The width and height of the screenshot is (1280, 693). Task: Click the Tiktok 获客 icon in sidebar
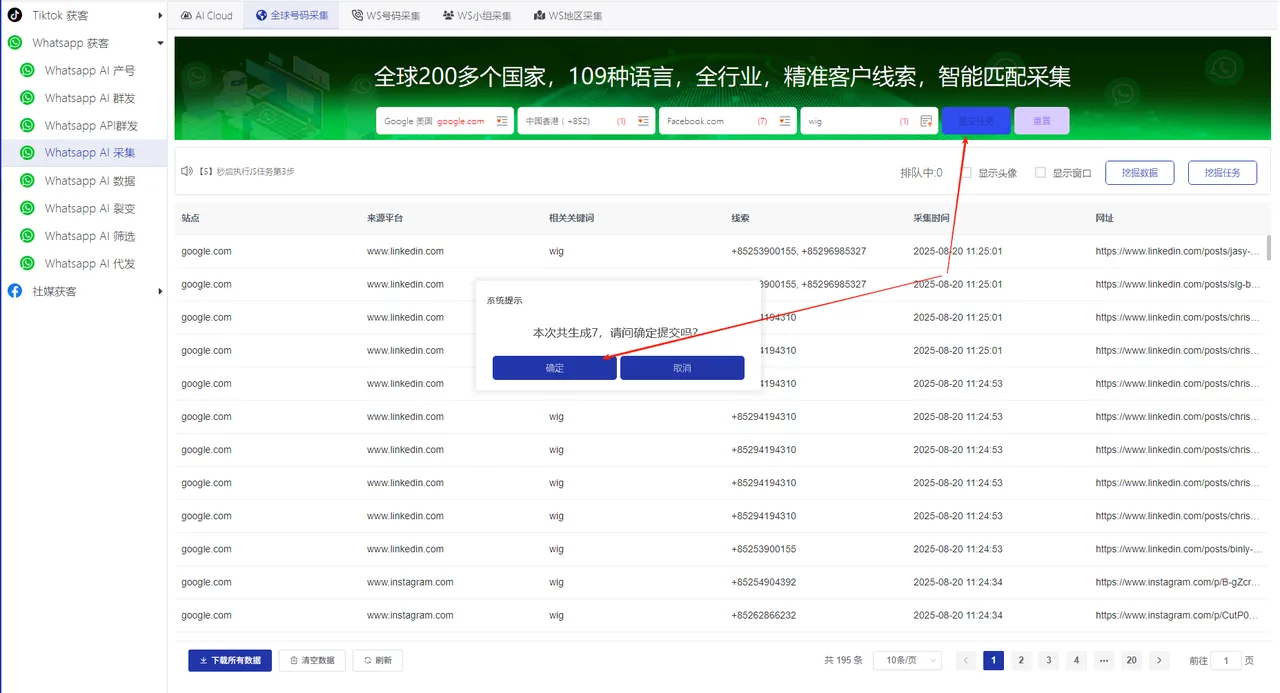pos(15,15)
